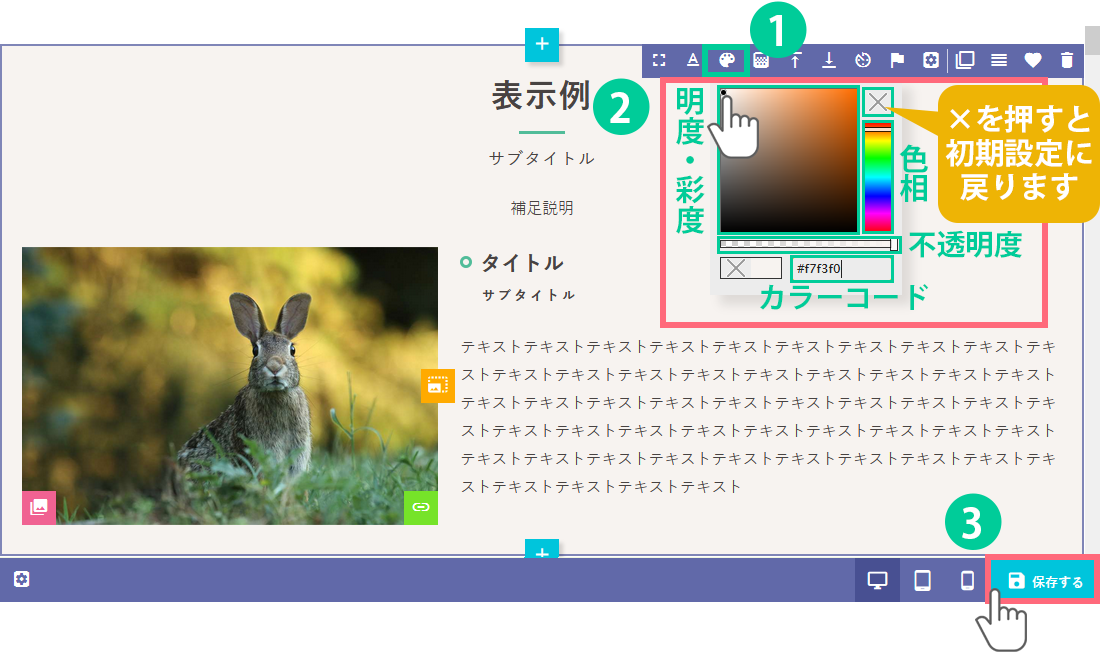This screenshot has height=652, width=1100.
Task: Pick a color in the saturation-brightness area
Action: (x=788, y=160)
